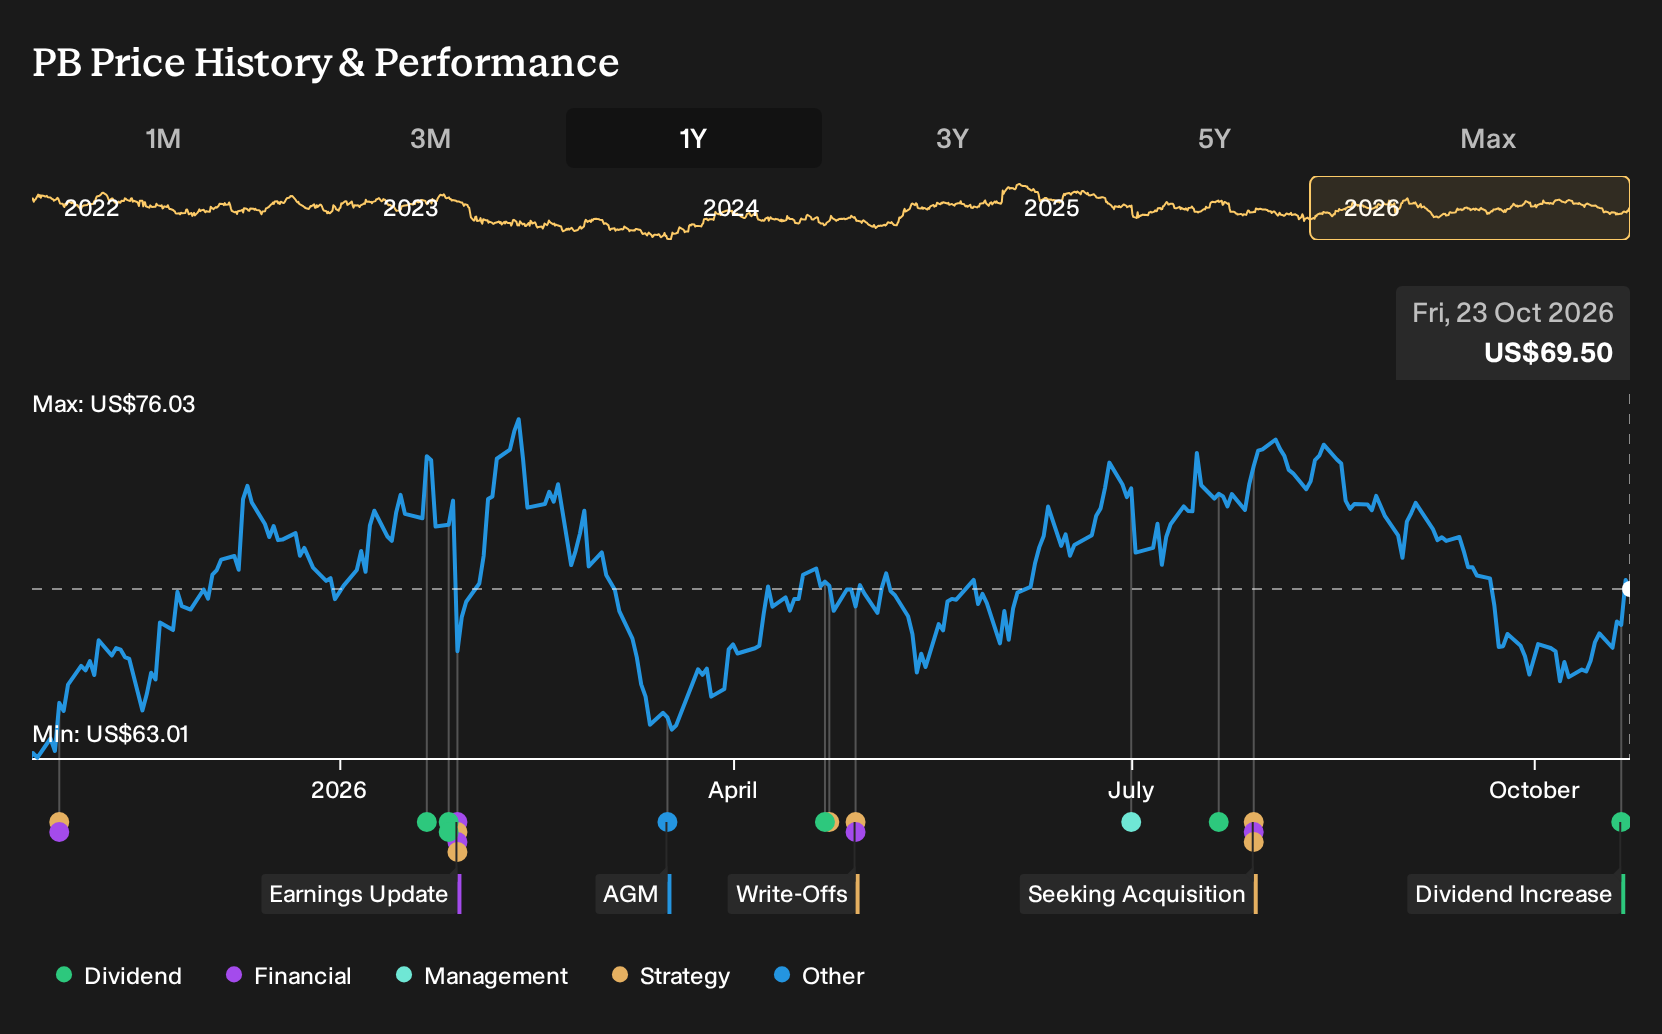This screenshot has height=1034, width=1662.
Task: Click the April axis label
Action: pos(733,790)
